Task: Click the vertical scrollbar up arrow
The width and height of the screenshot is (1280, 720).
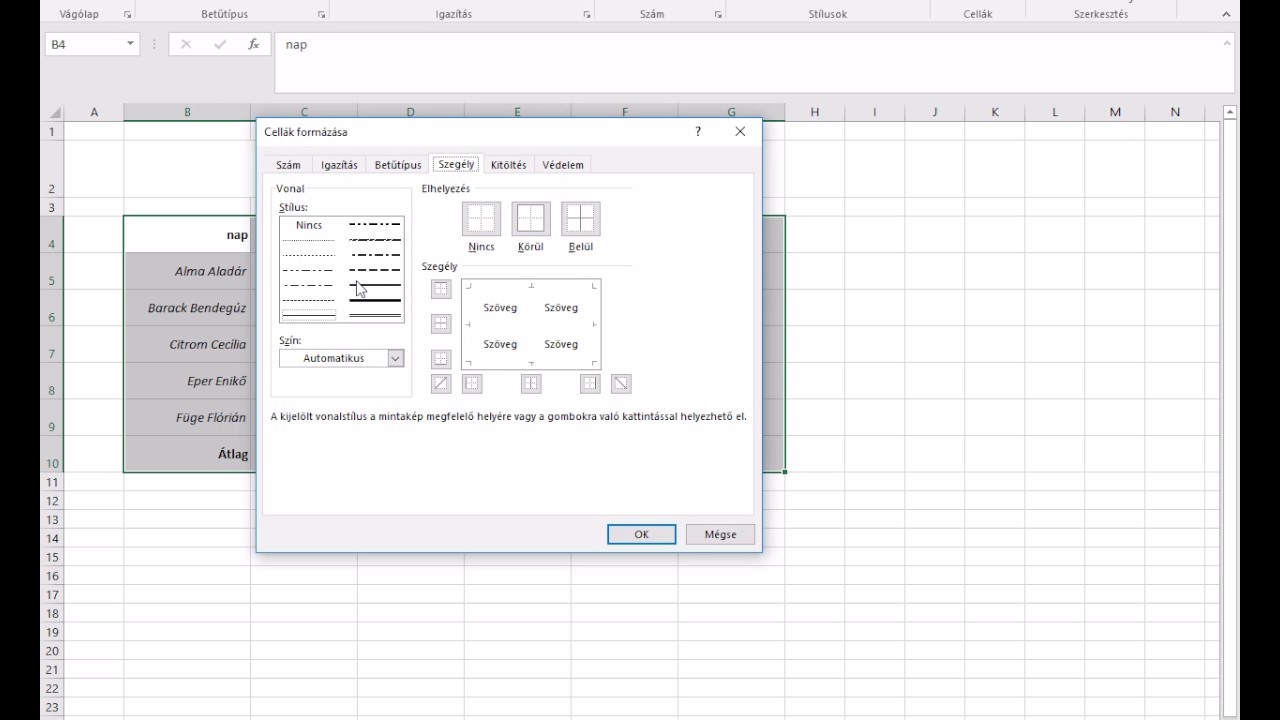Action: tap(1230, 112)
